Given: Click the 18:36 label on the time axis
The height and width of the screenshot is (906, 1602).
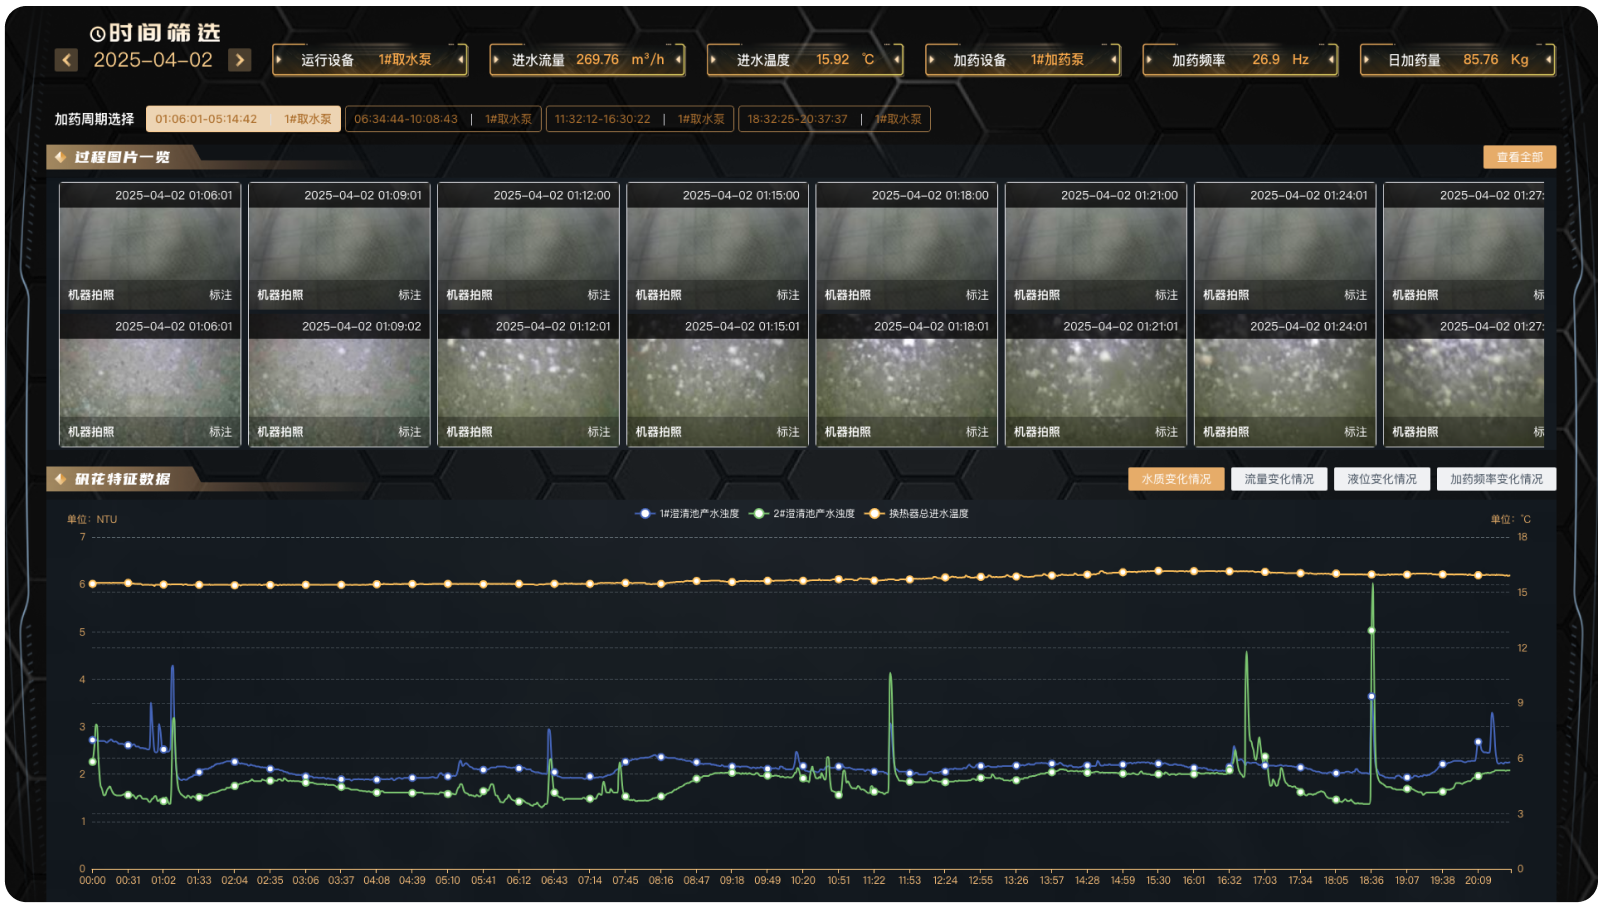Looking at the screenshot, I should pyautogui.click(x=1371, y=881).
